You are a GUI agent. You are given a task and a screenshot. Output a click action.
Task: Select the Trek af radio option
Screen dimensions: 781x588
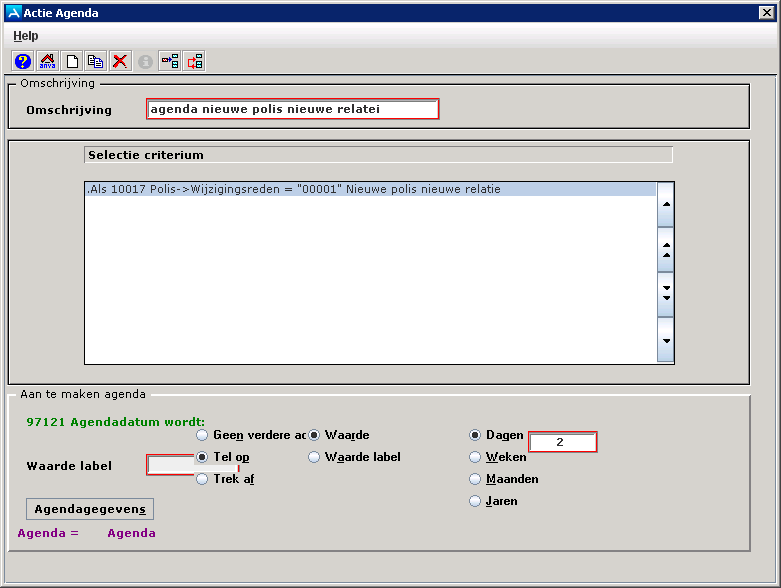pos(203,479)
